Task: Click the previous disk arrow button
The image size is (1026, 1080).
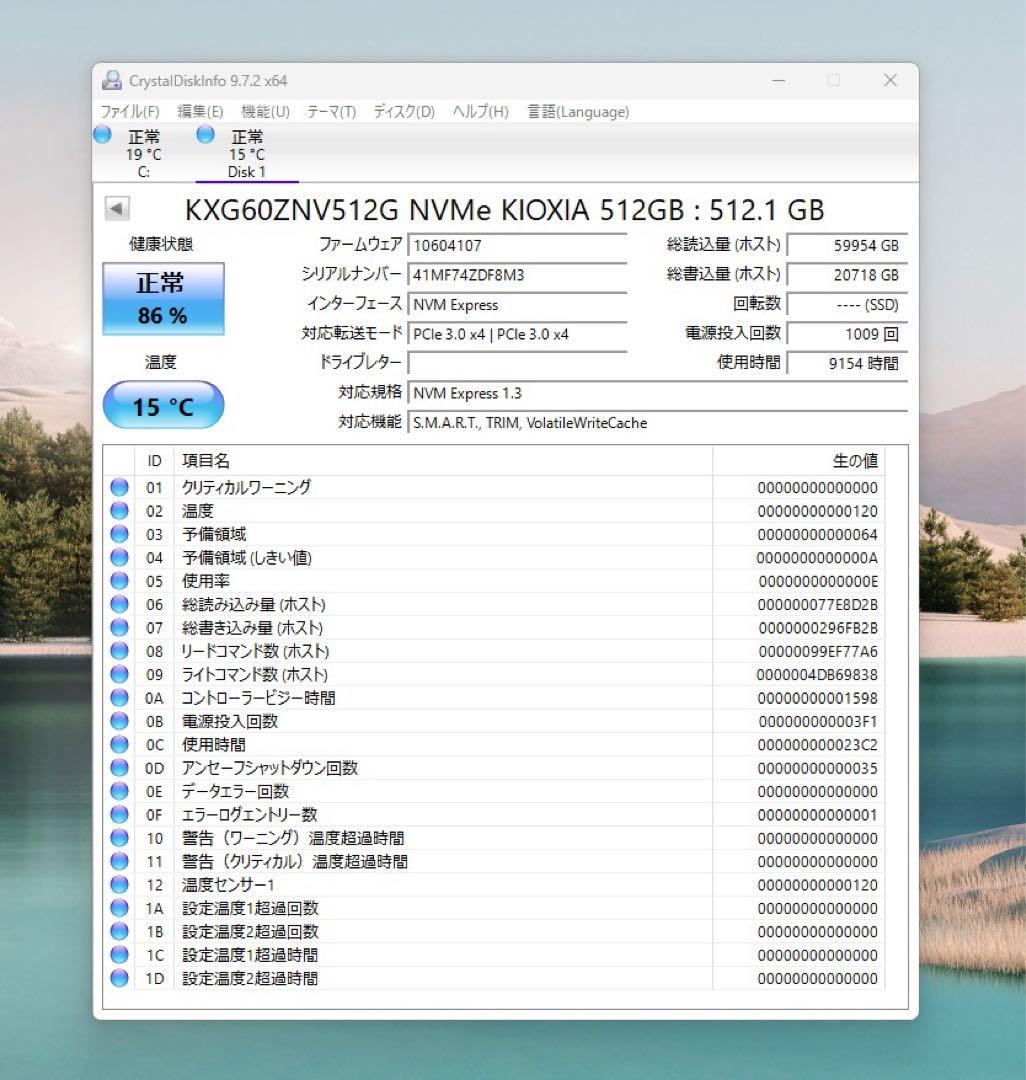Action: [117, 208]
